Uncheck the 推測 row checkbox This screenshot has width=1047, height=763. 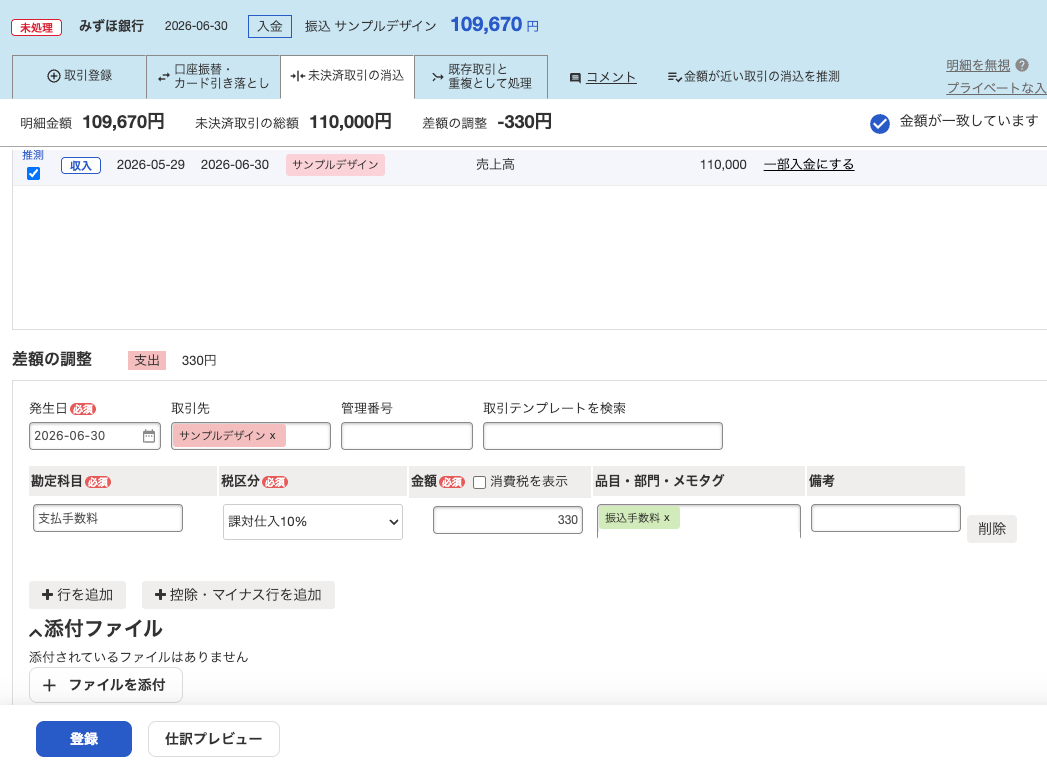[33, 174]
